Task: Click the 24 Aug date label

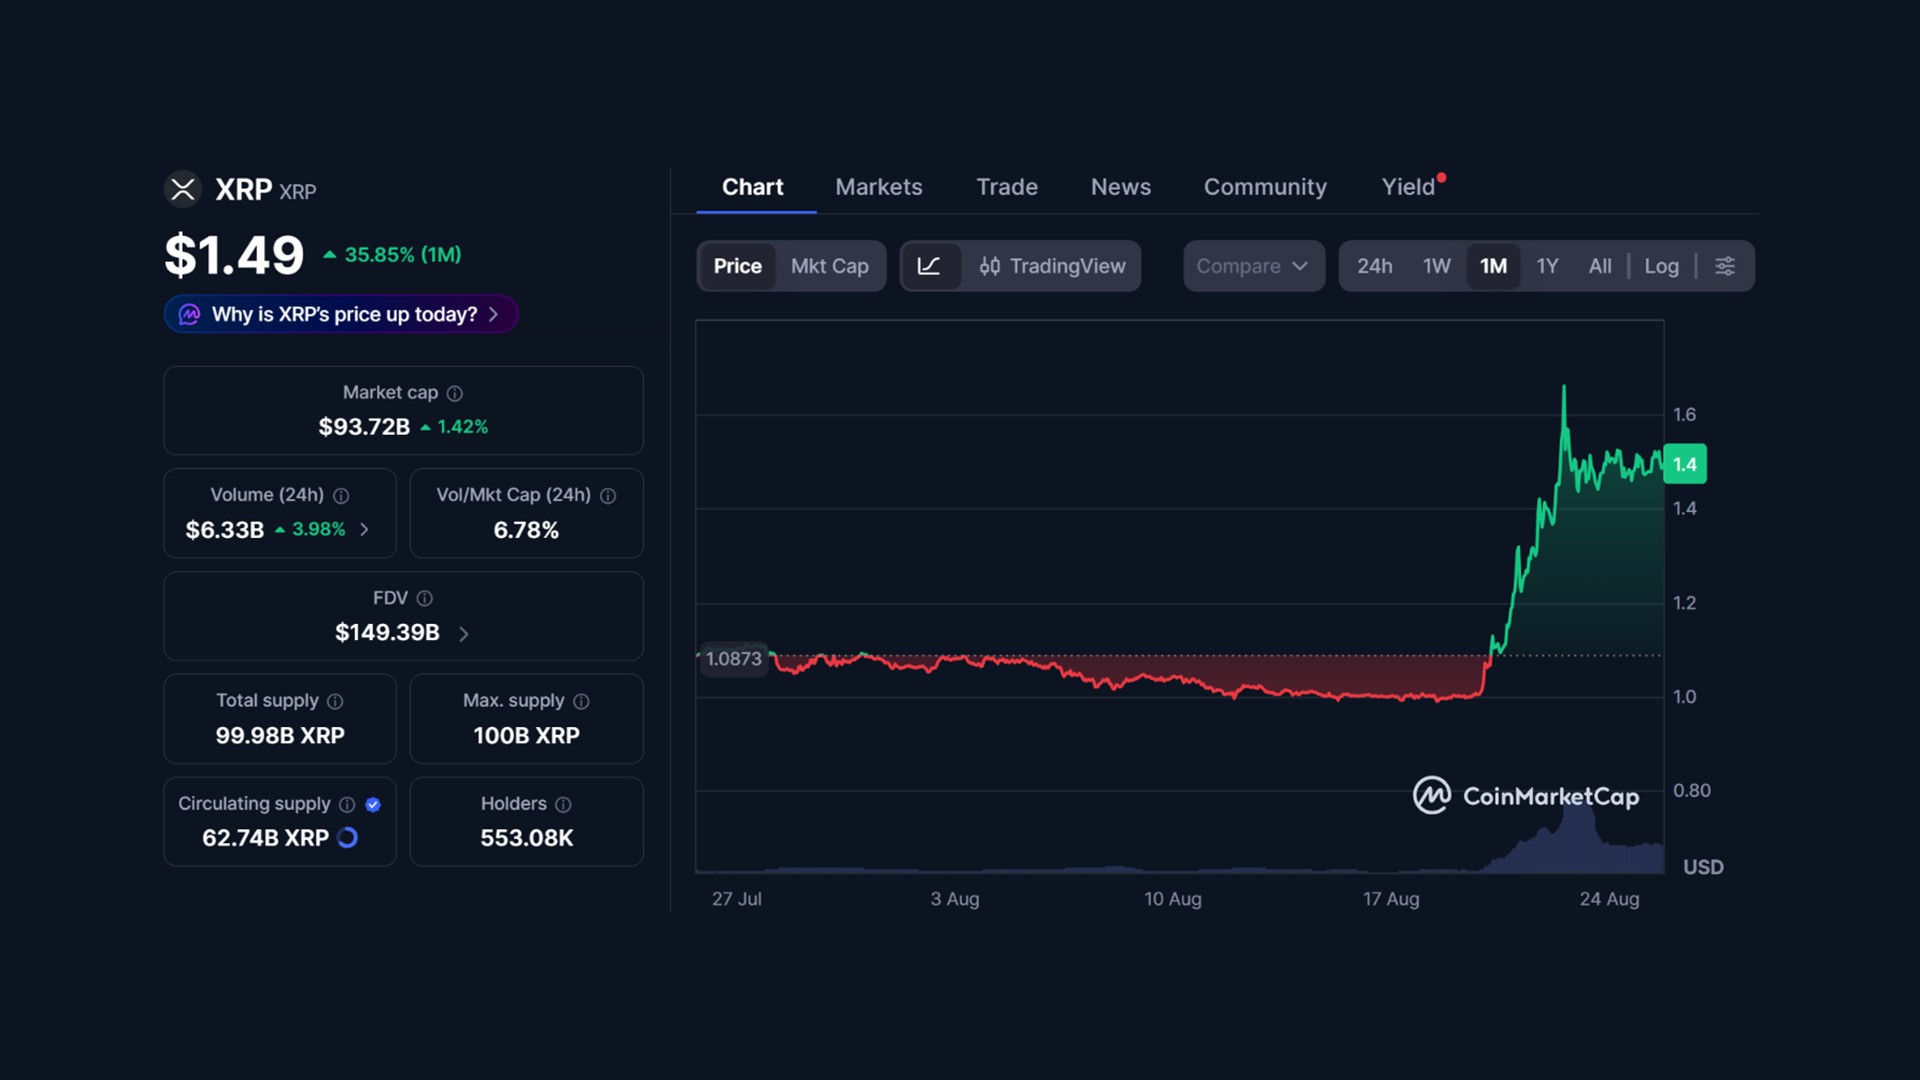Action: [x=1609, y=899]
